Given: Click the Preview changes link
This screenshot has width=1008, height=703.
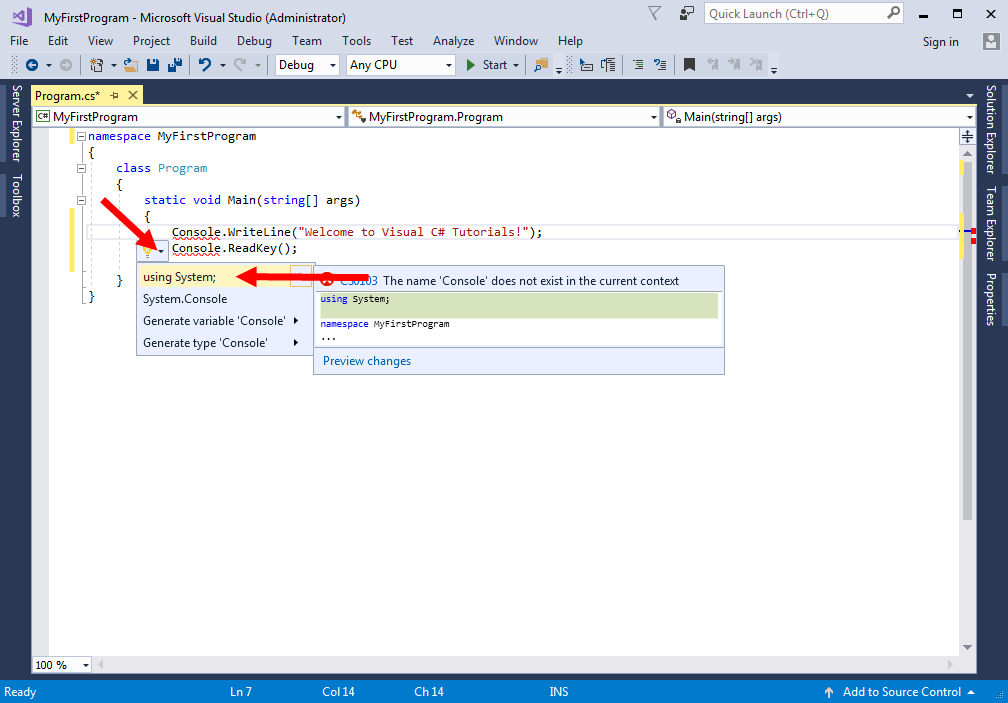Looking at the screenshot, I should pos(366,361).
